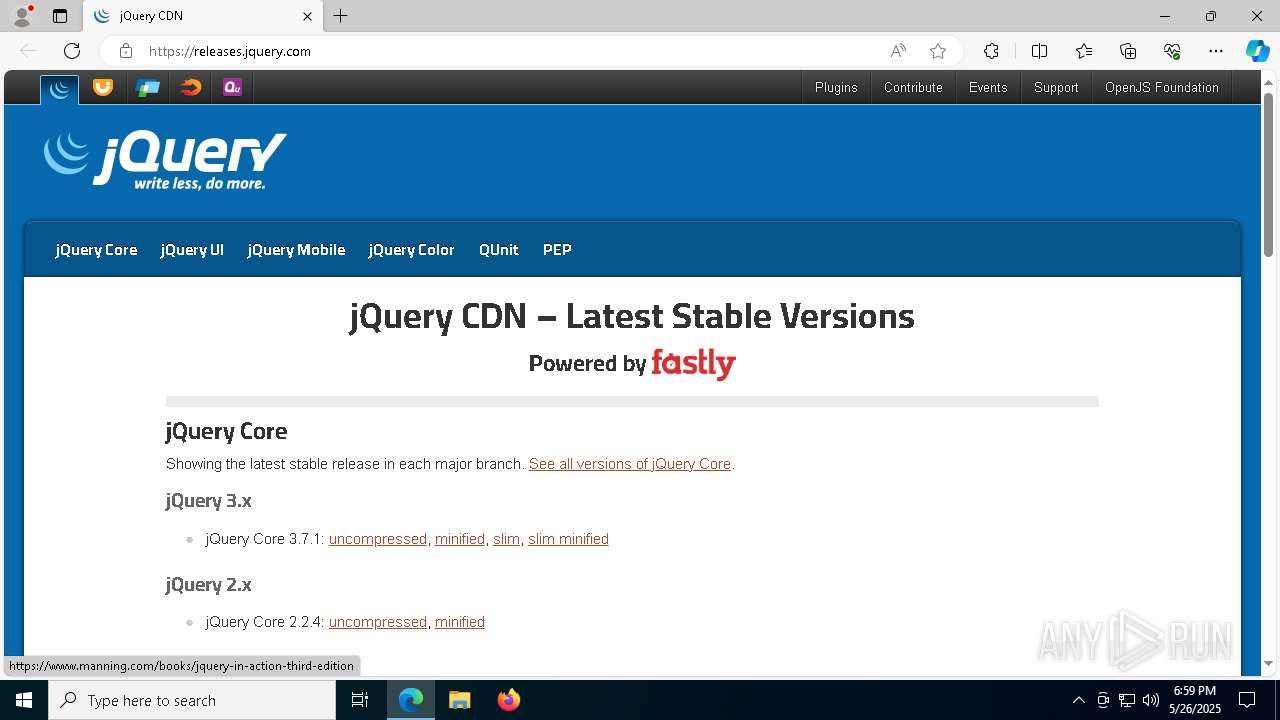Select the PEP nav item
Viewport: 1280px width, 720px height.
tap(557, 250)
